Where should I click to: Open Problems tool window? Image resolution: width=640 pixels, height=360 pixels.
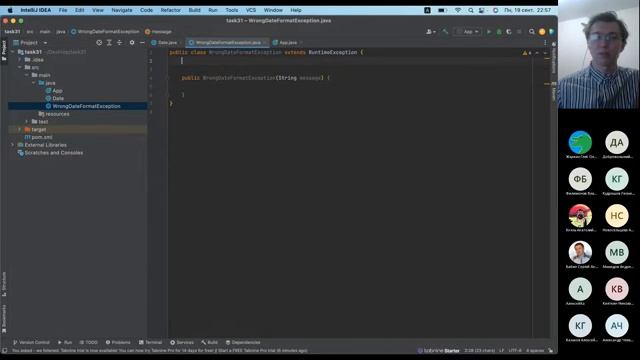(118, 342)
